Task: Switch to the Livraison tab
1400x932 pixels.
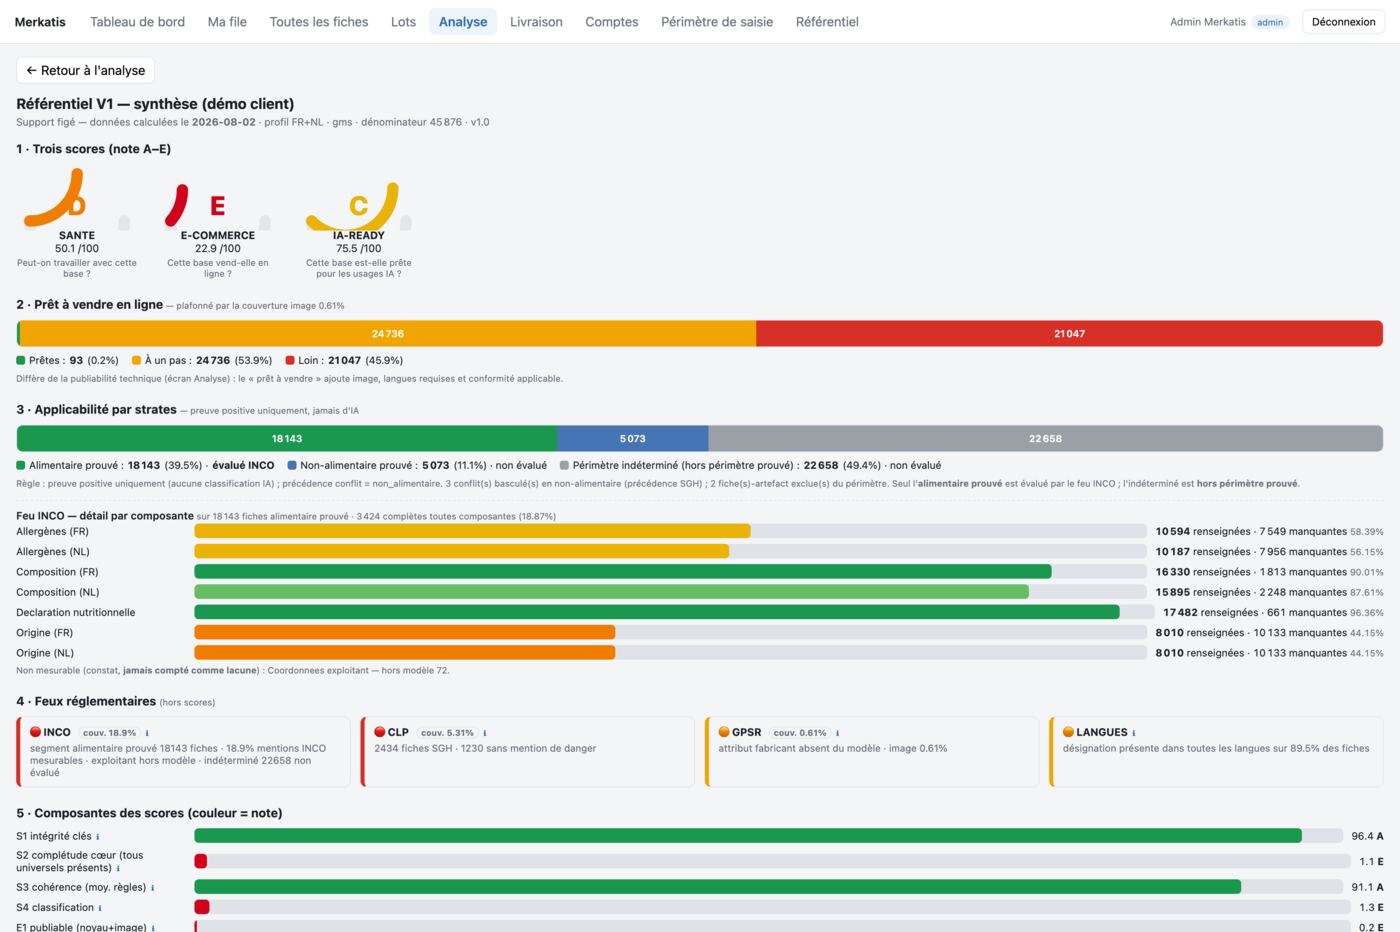Action: pyautogui.click(x=536, y=22)
